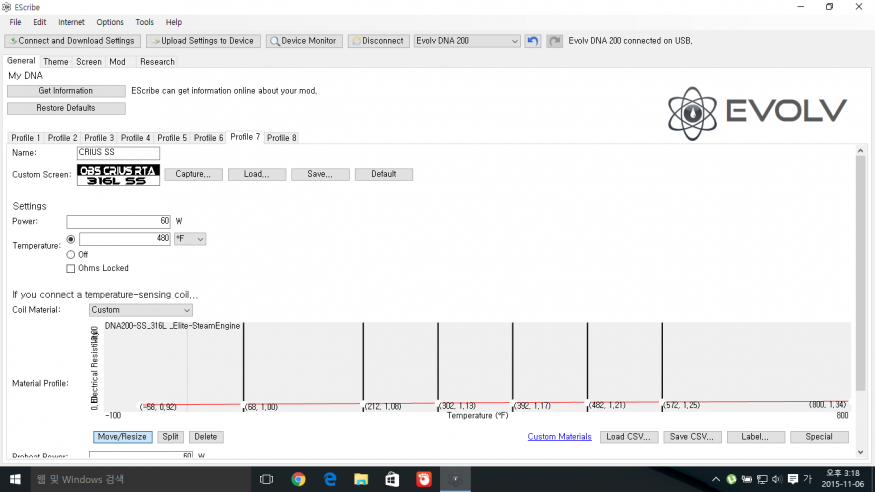
Task: Click the Split button
Action: point(170,437)
